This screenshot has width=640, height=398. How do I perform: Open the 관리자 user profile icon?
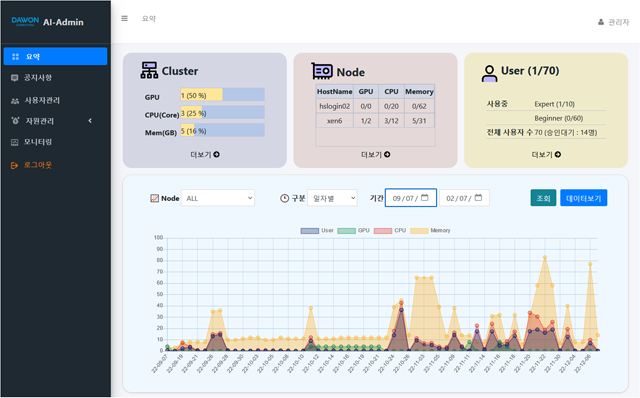click(x=601, y=22)
